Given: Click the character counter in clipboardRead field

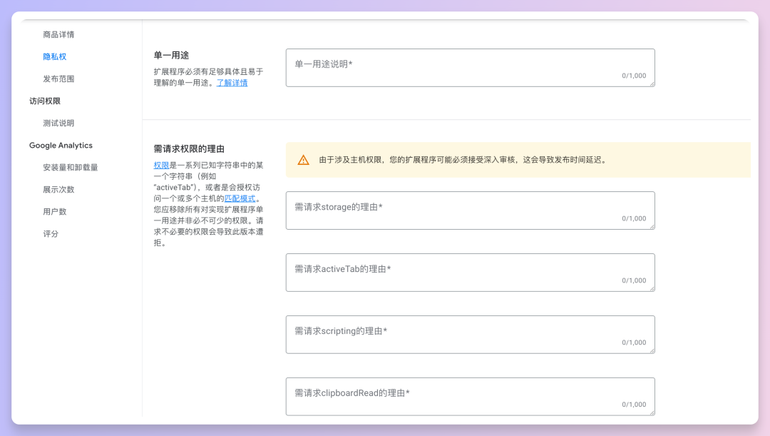Looking at the screenshot, I should (634, 404).
